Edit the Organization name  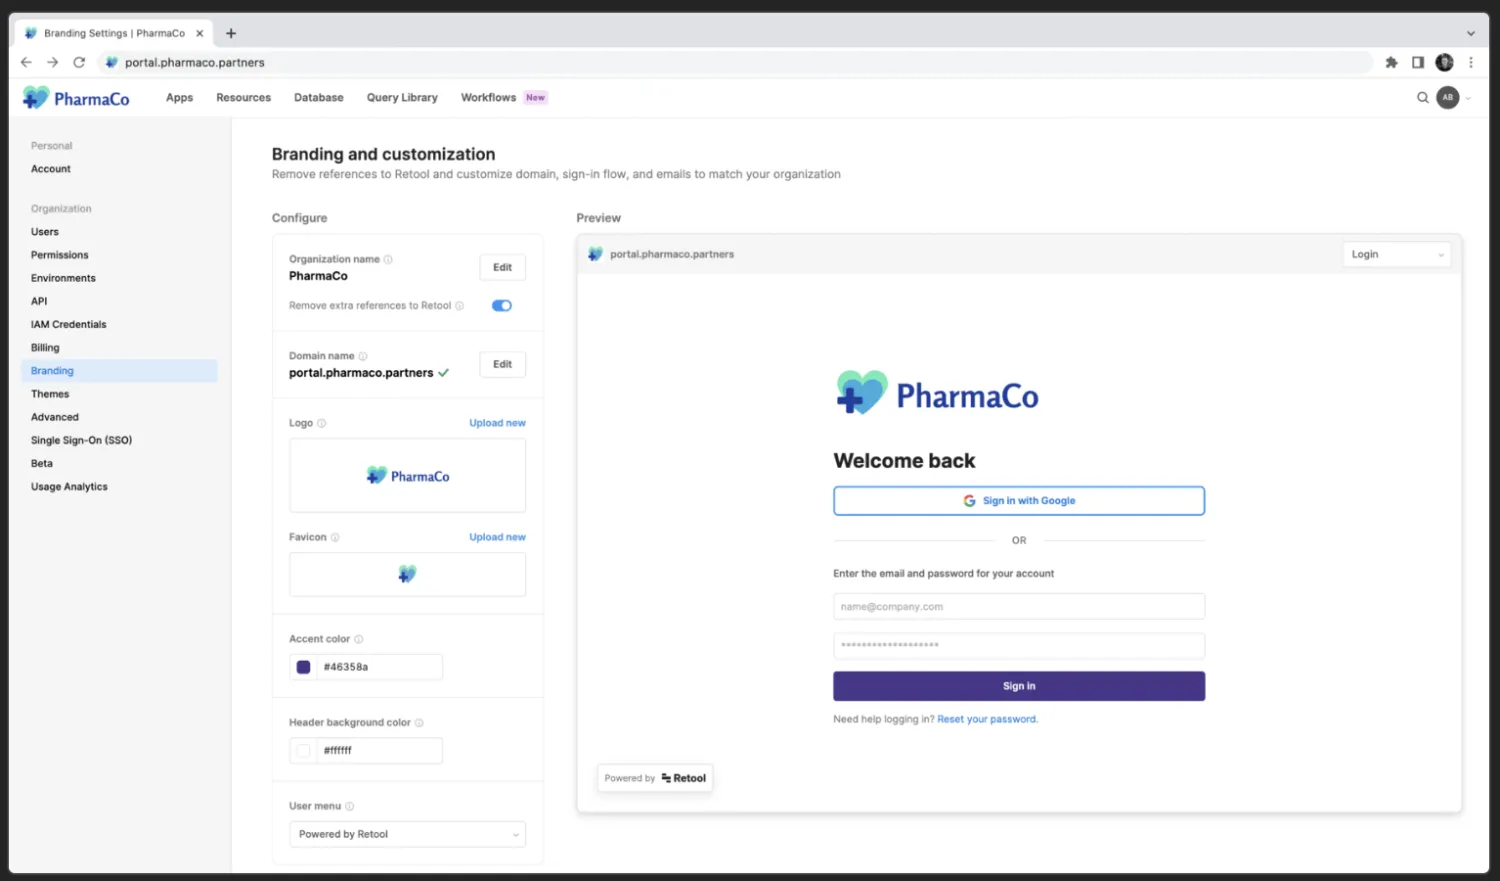tap(502, 267)
